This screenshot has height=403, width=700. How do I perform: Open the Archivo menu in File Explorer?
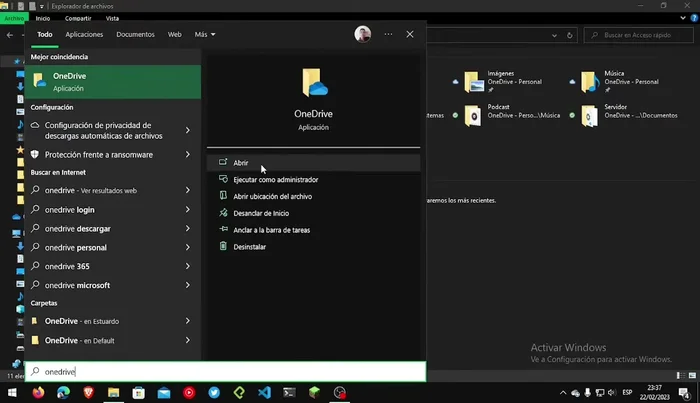[x=14, y=18]
